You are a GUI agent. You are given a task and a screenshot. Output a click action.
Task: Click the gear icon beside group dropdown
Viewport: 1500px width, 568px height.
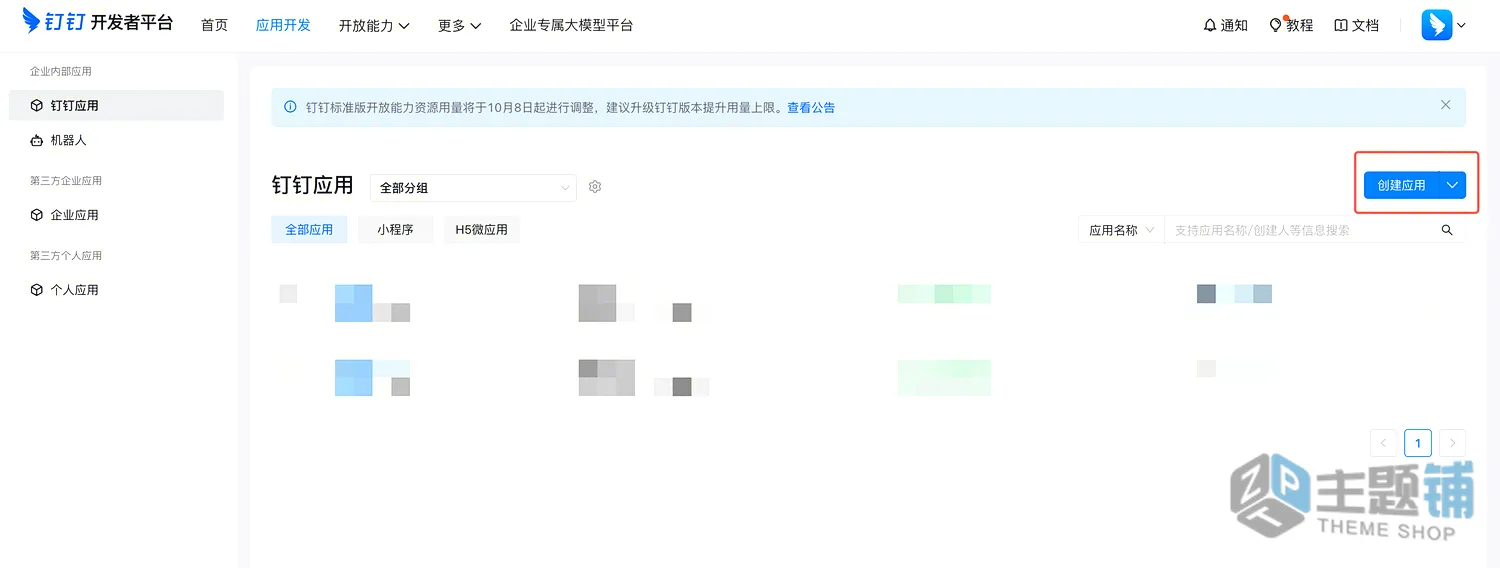[x=595, y=187]
